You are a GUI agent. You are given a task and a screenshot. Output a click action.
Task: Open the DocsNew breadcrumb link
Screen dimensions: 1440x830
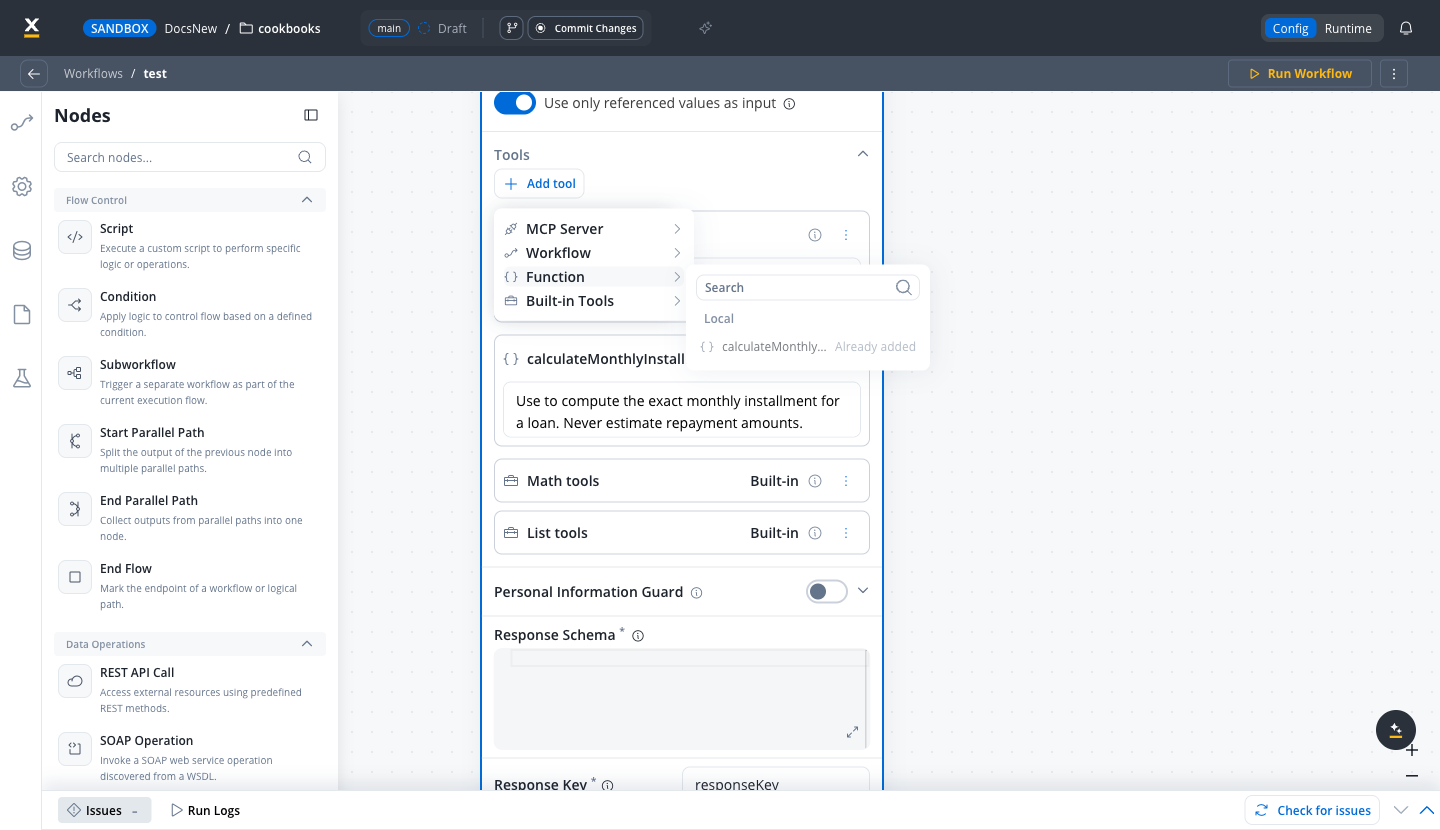(190, 28)
